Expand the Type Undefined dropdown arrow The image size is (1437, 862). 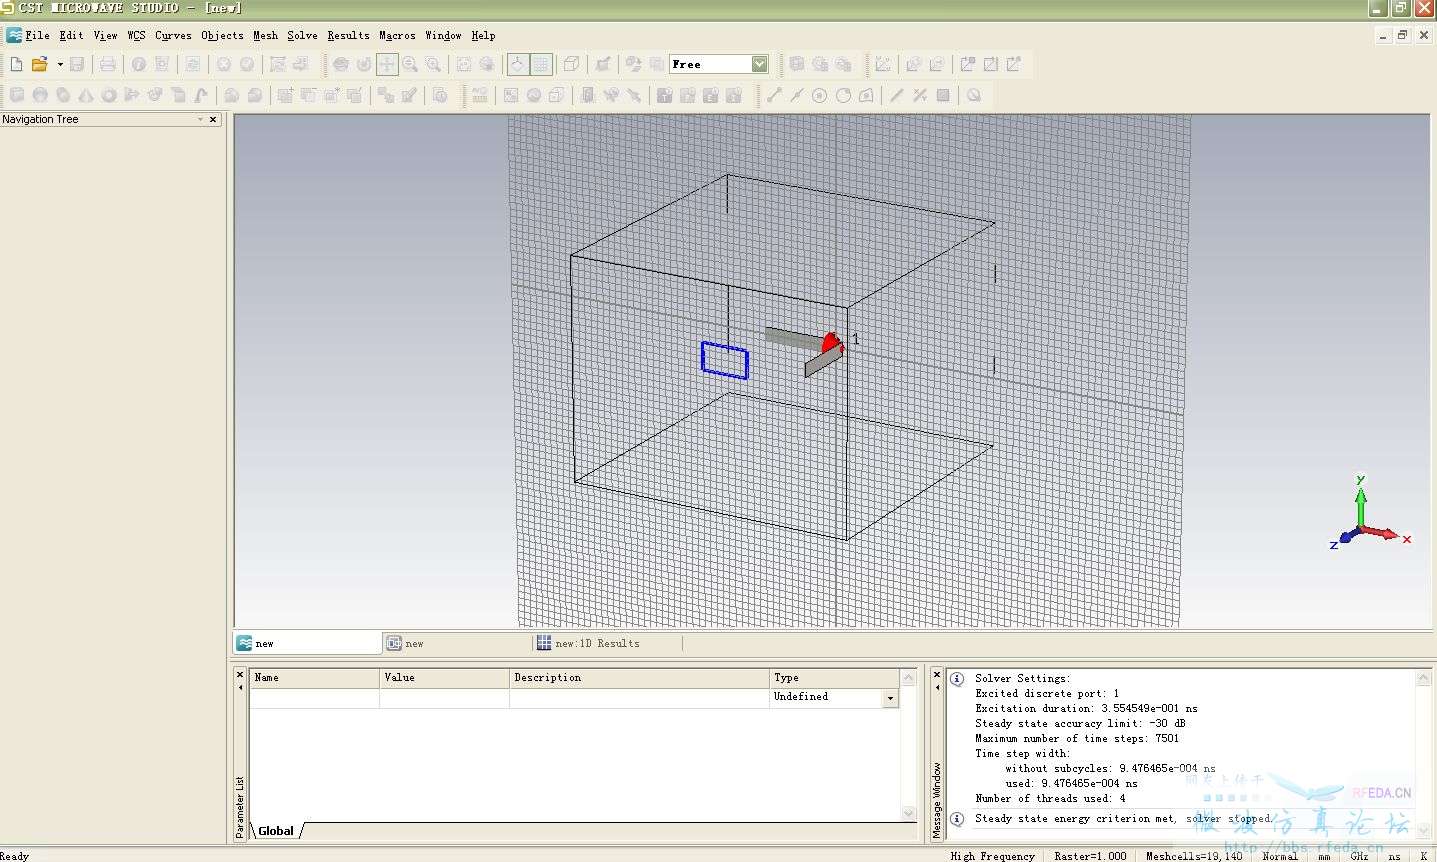click(890, 698)
